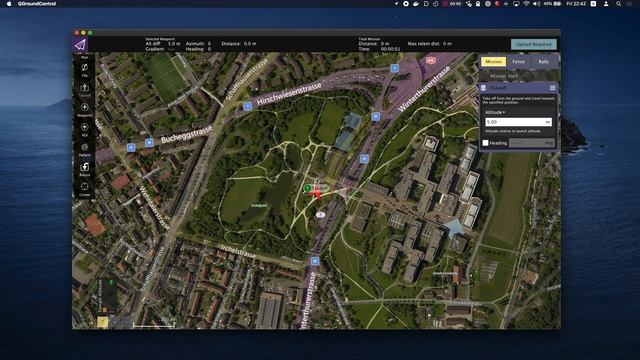Click the Mission Start header
Screen dimensions: 640x360
pyautogui.click(x=518, y=76)
